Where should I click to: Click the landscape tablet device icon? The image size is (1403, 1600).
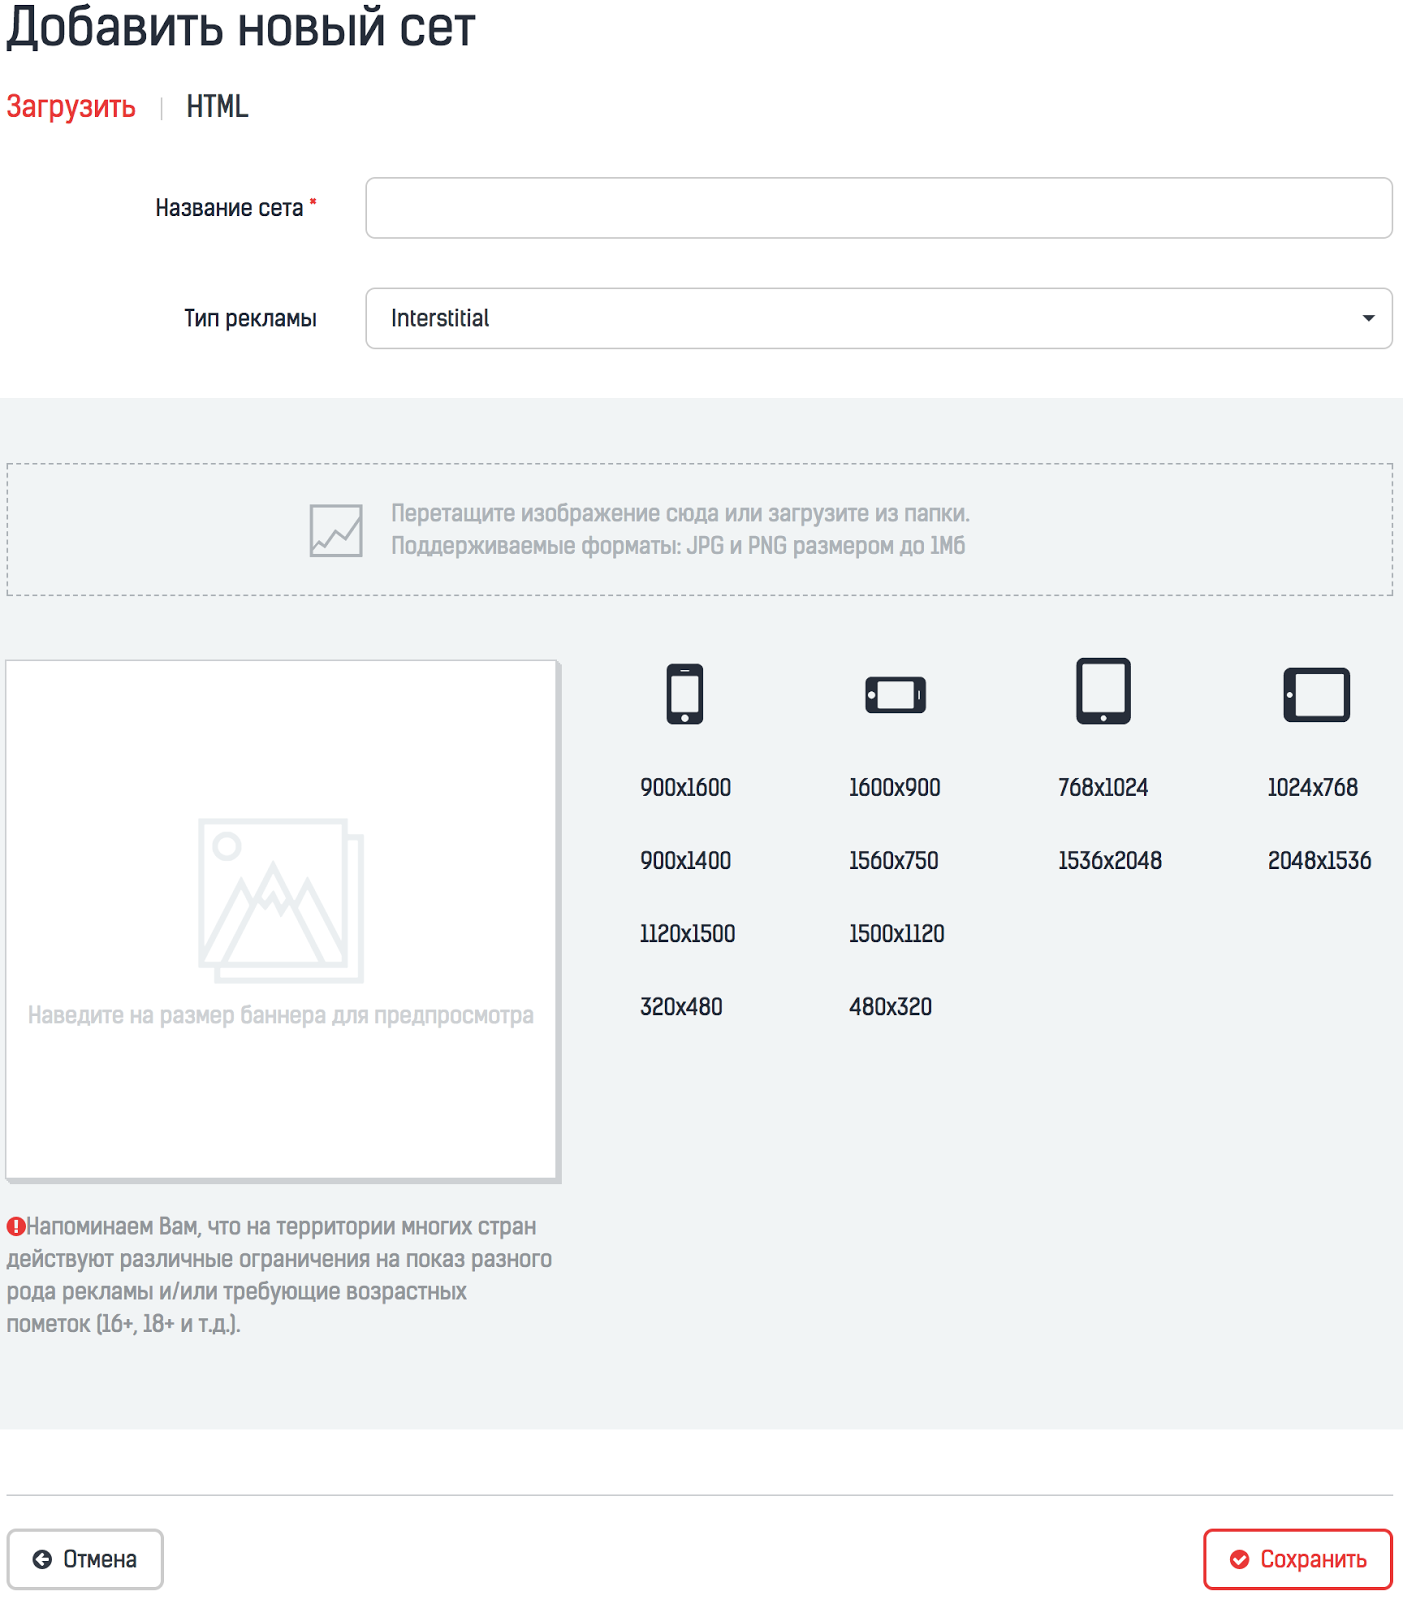click(x=1316, y=695)
